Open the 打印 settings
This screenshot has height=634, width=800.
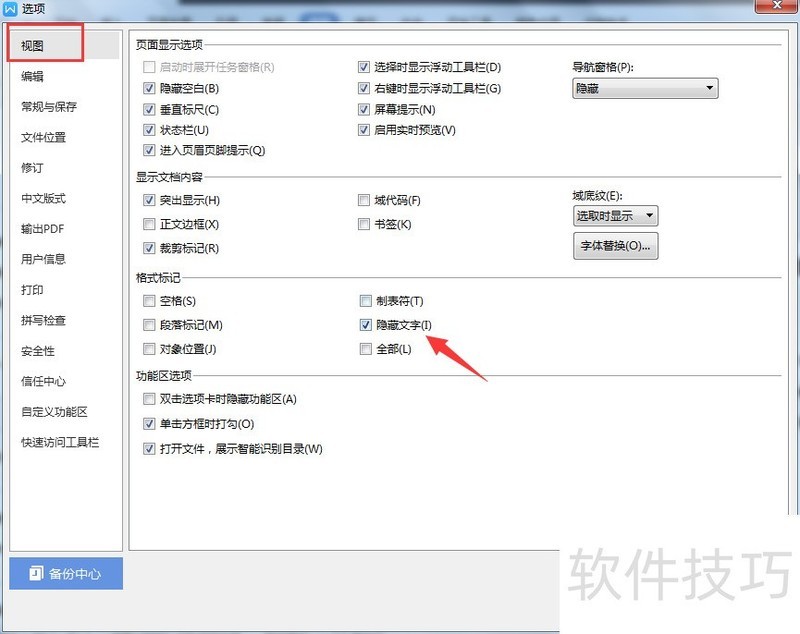(x=32, y=290)
